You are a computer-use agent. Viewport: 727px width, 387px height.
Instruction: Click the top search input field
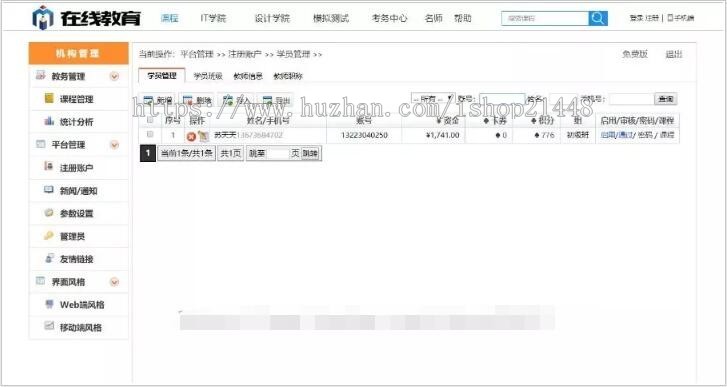click(545, 19)
